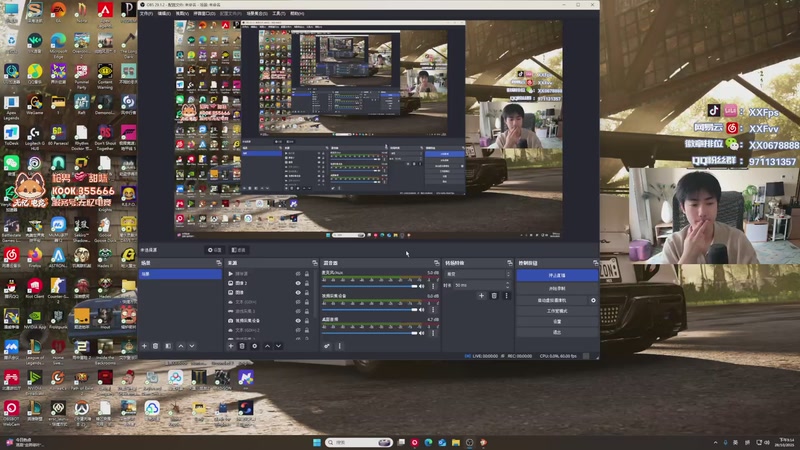The width and height of the screenshot is (800, 450).
Task: Add a new scene with plus icon in Scenes panel
Action: [x=144, y=346]
